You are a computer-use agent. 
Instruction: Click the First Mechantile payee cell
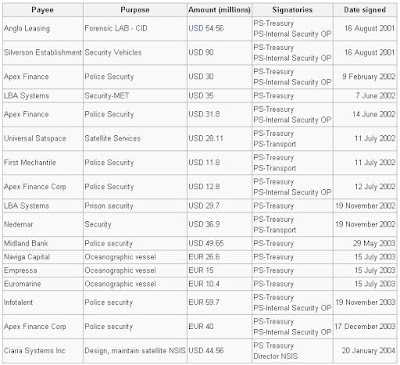[43, 163]
